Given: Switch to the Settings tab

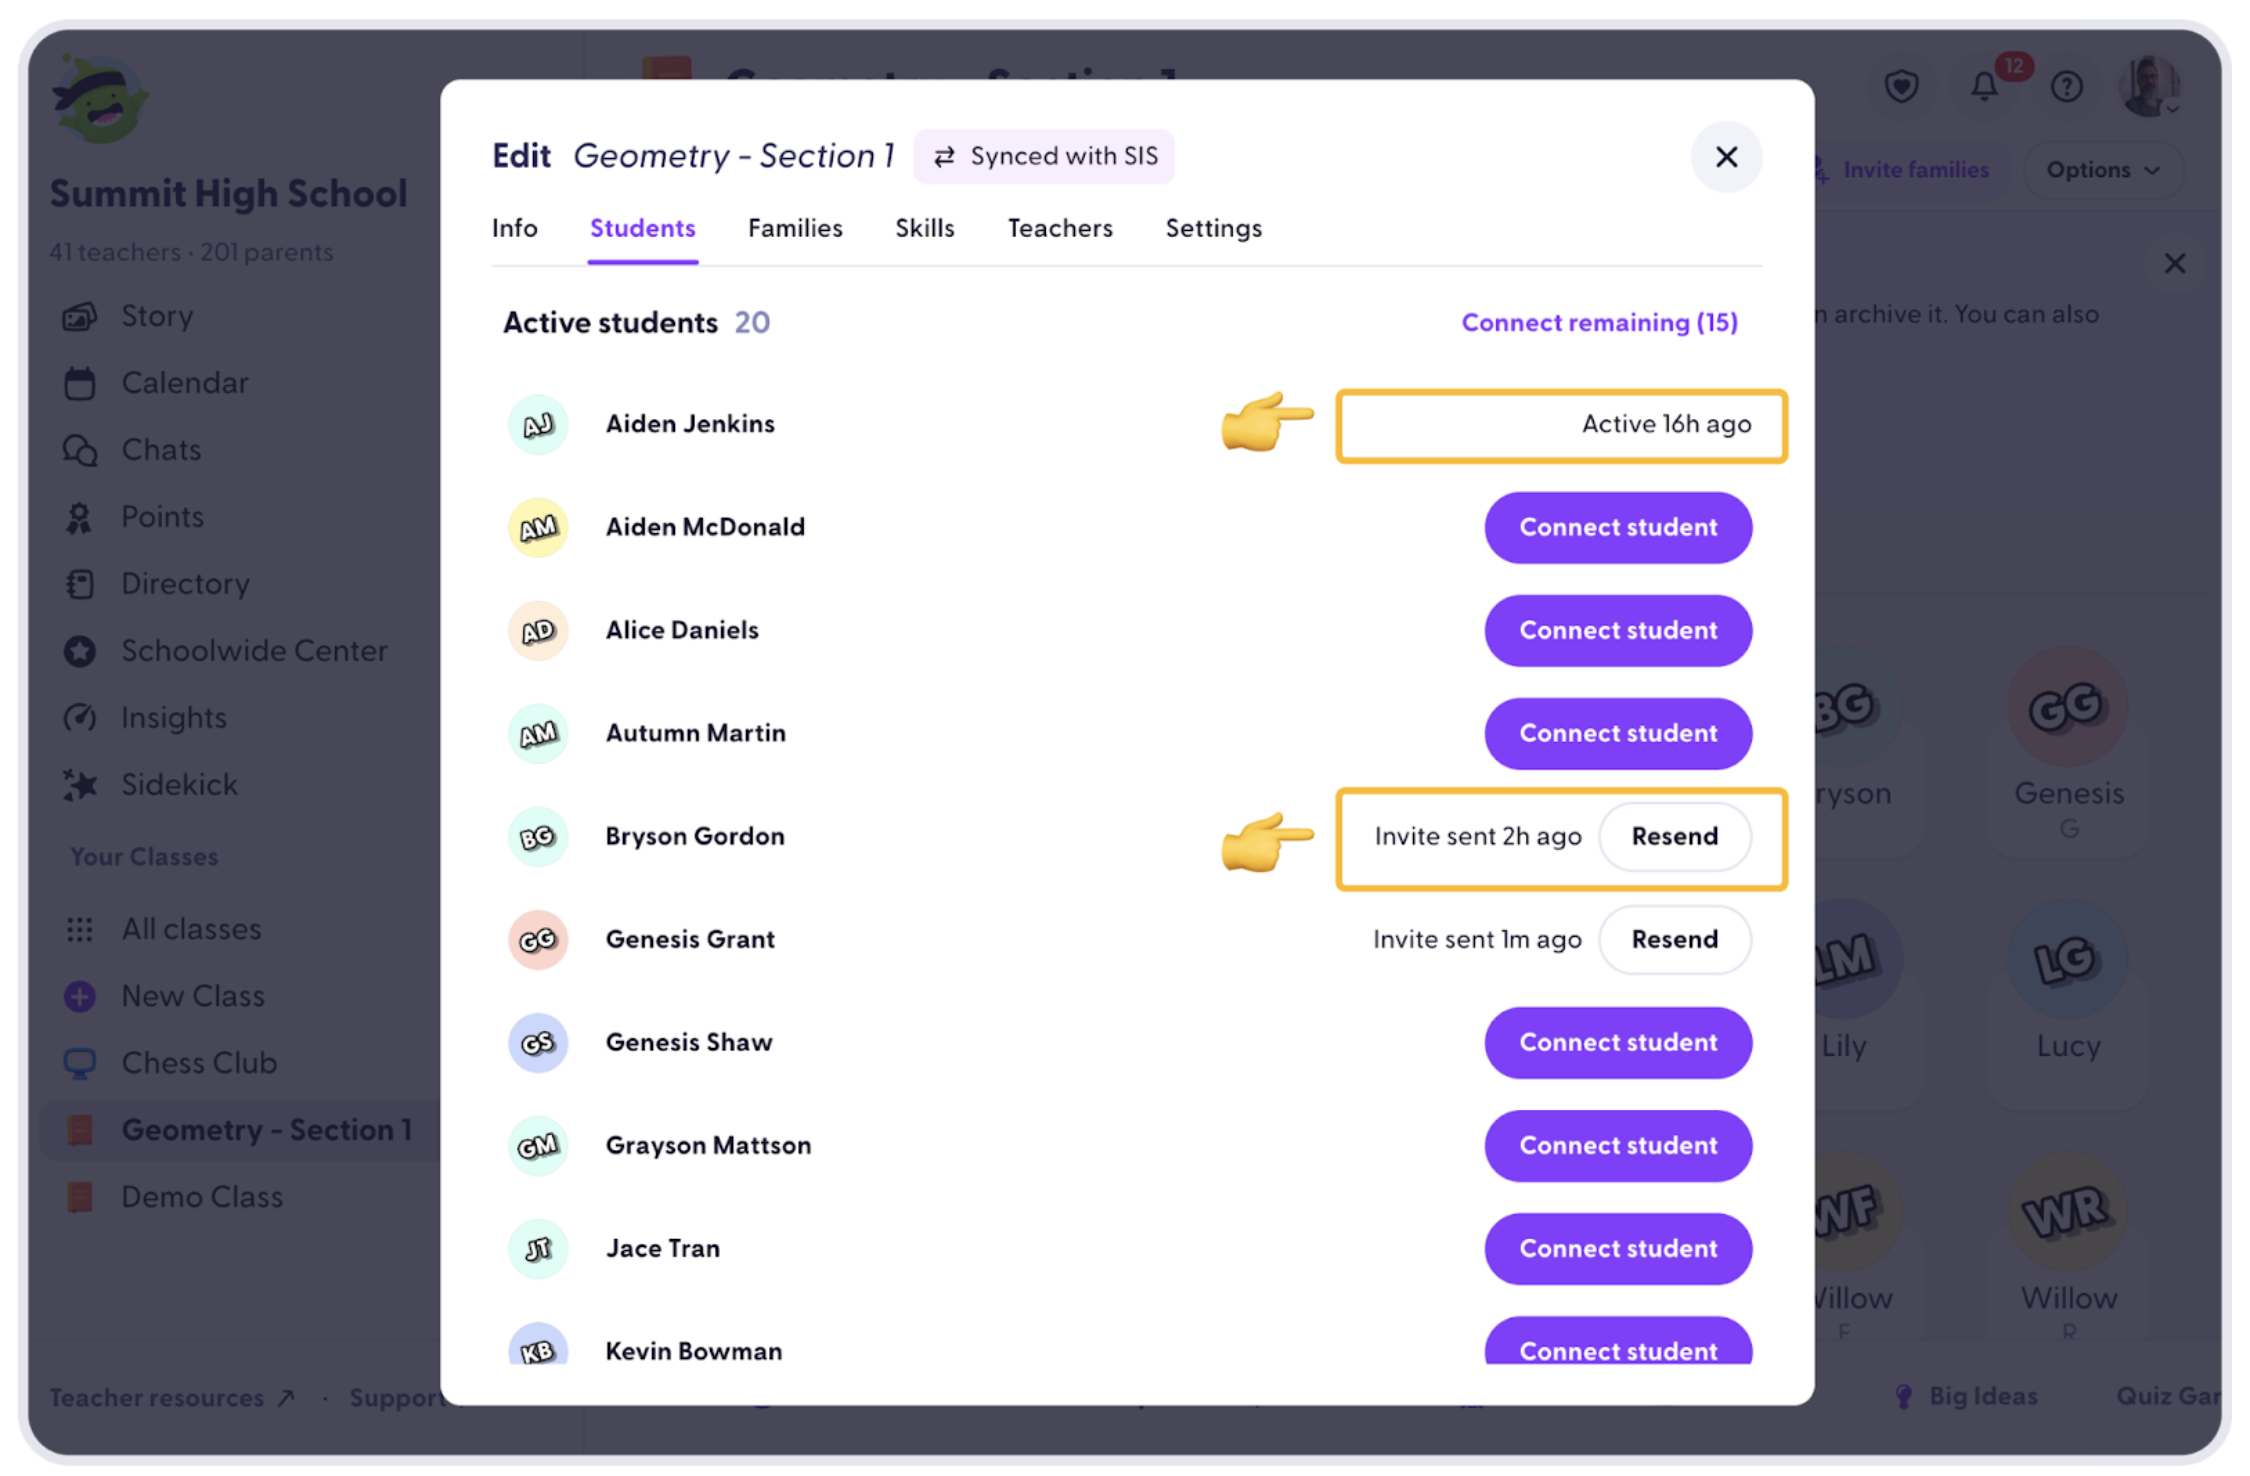Looking at the screenshot, I should (x=1213, y=228).
